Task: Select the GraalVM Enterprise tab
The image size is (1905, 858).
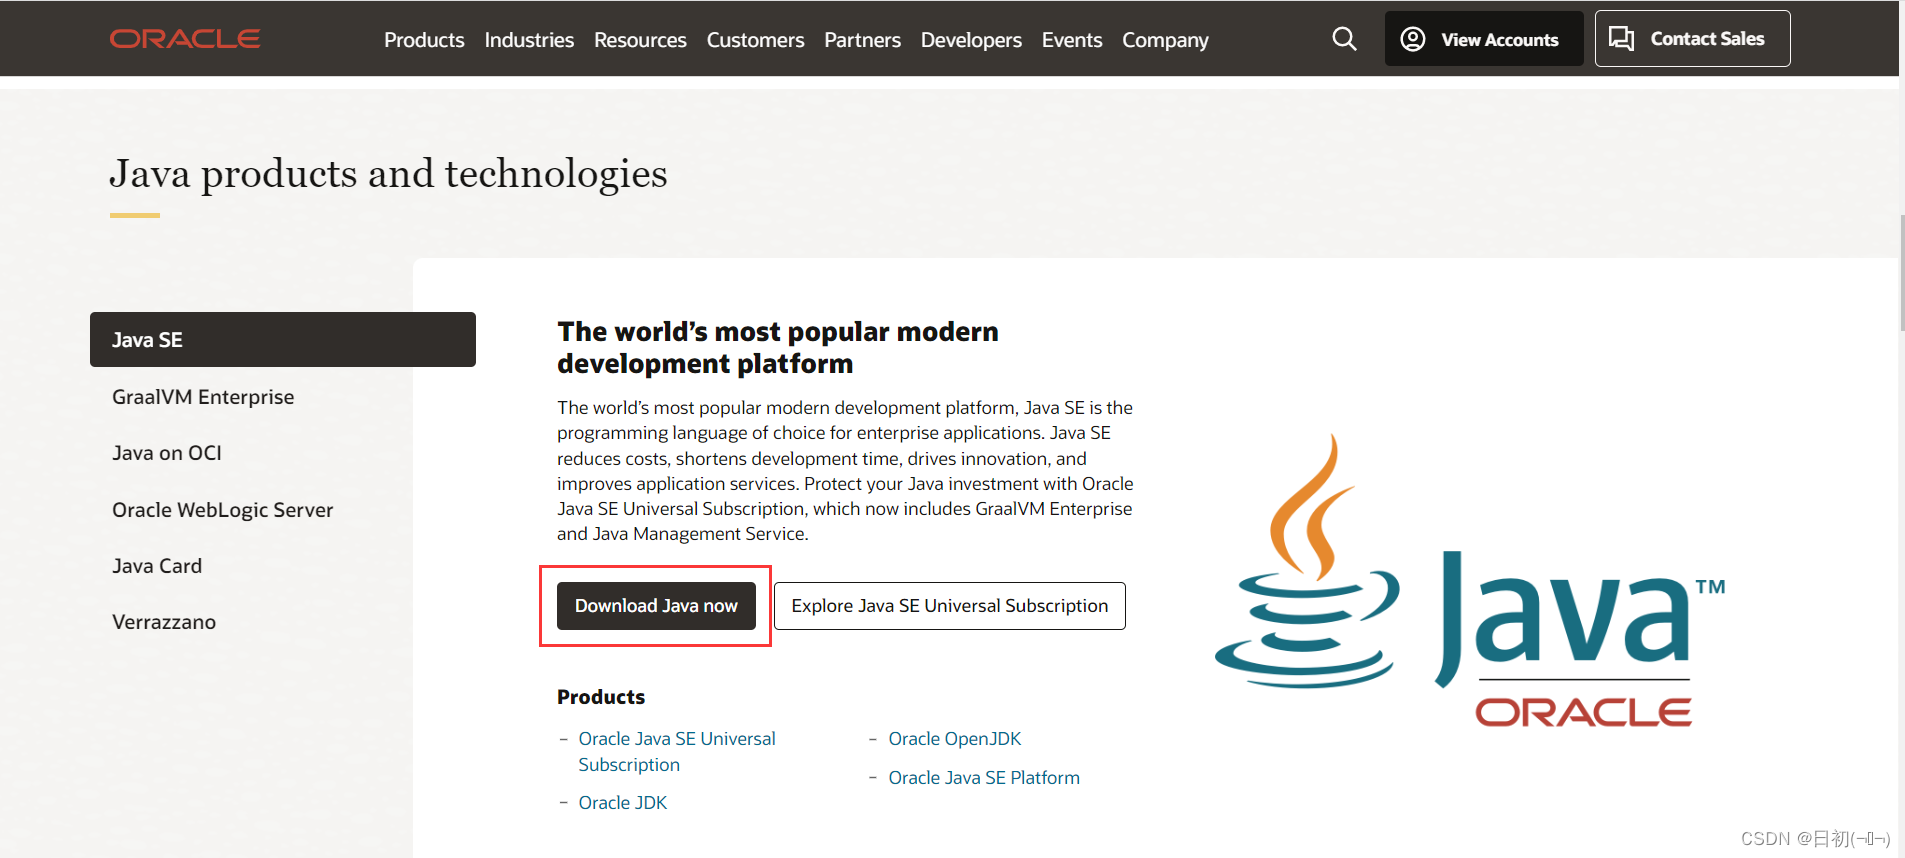Action: pyautogui.click(x=203, y=397)
